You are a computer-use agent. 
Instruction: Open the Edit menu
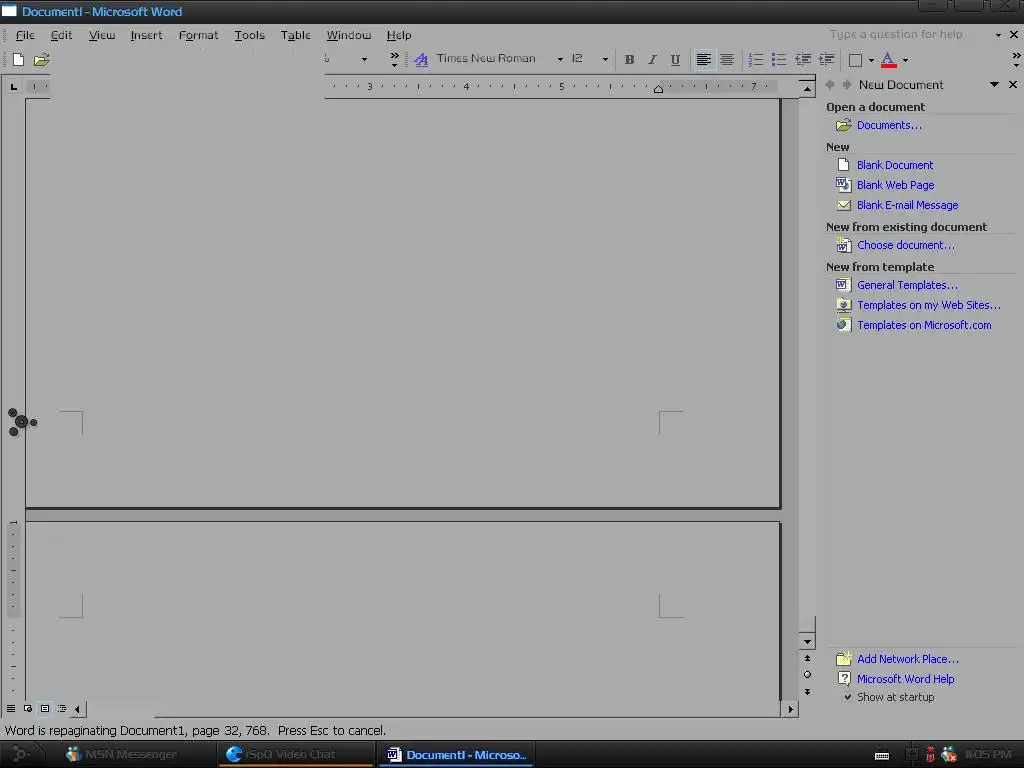tap(61, 35)
